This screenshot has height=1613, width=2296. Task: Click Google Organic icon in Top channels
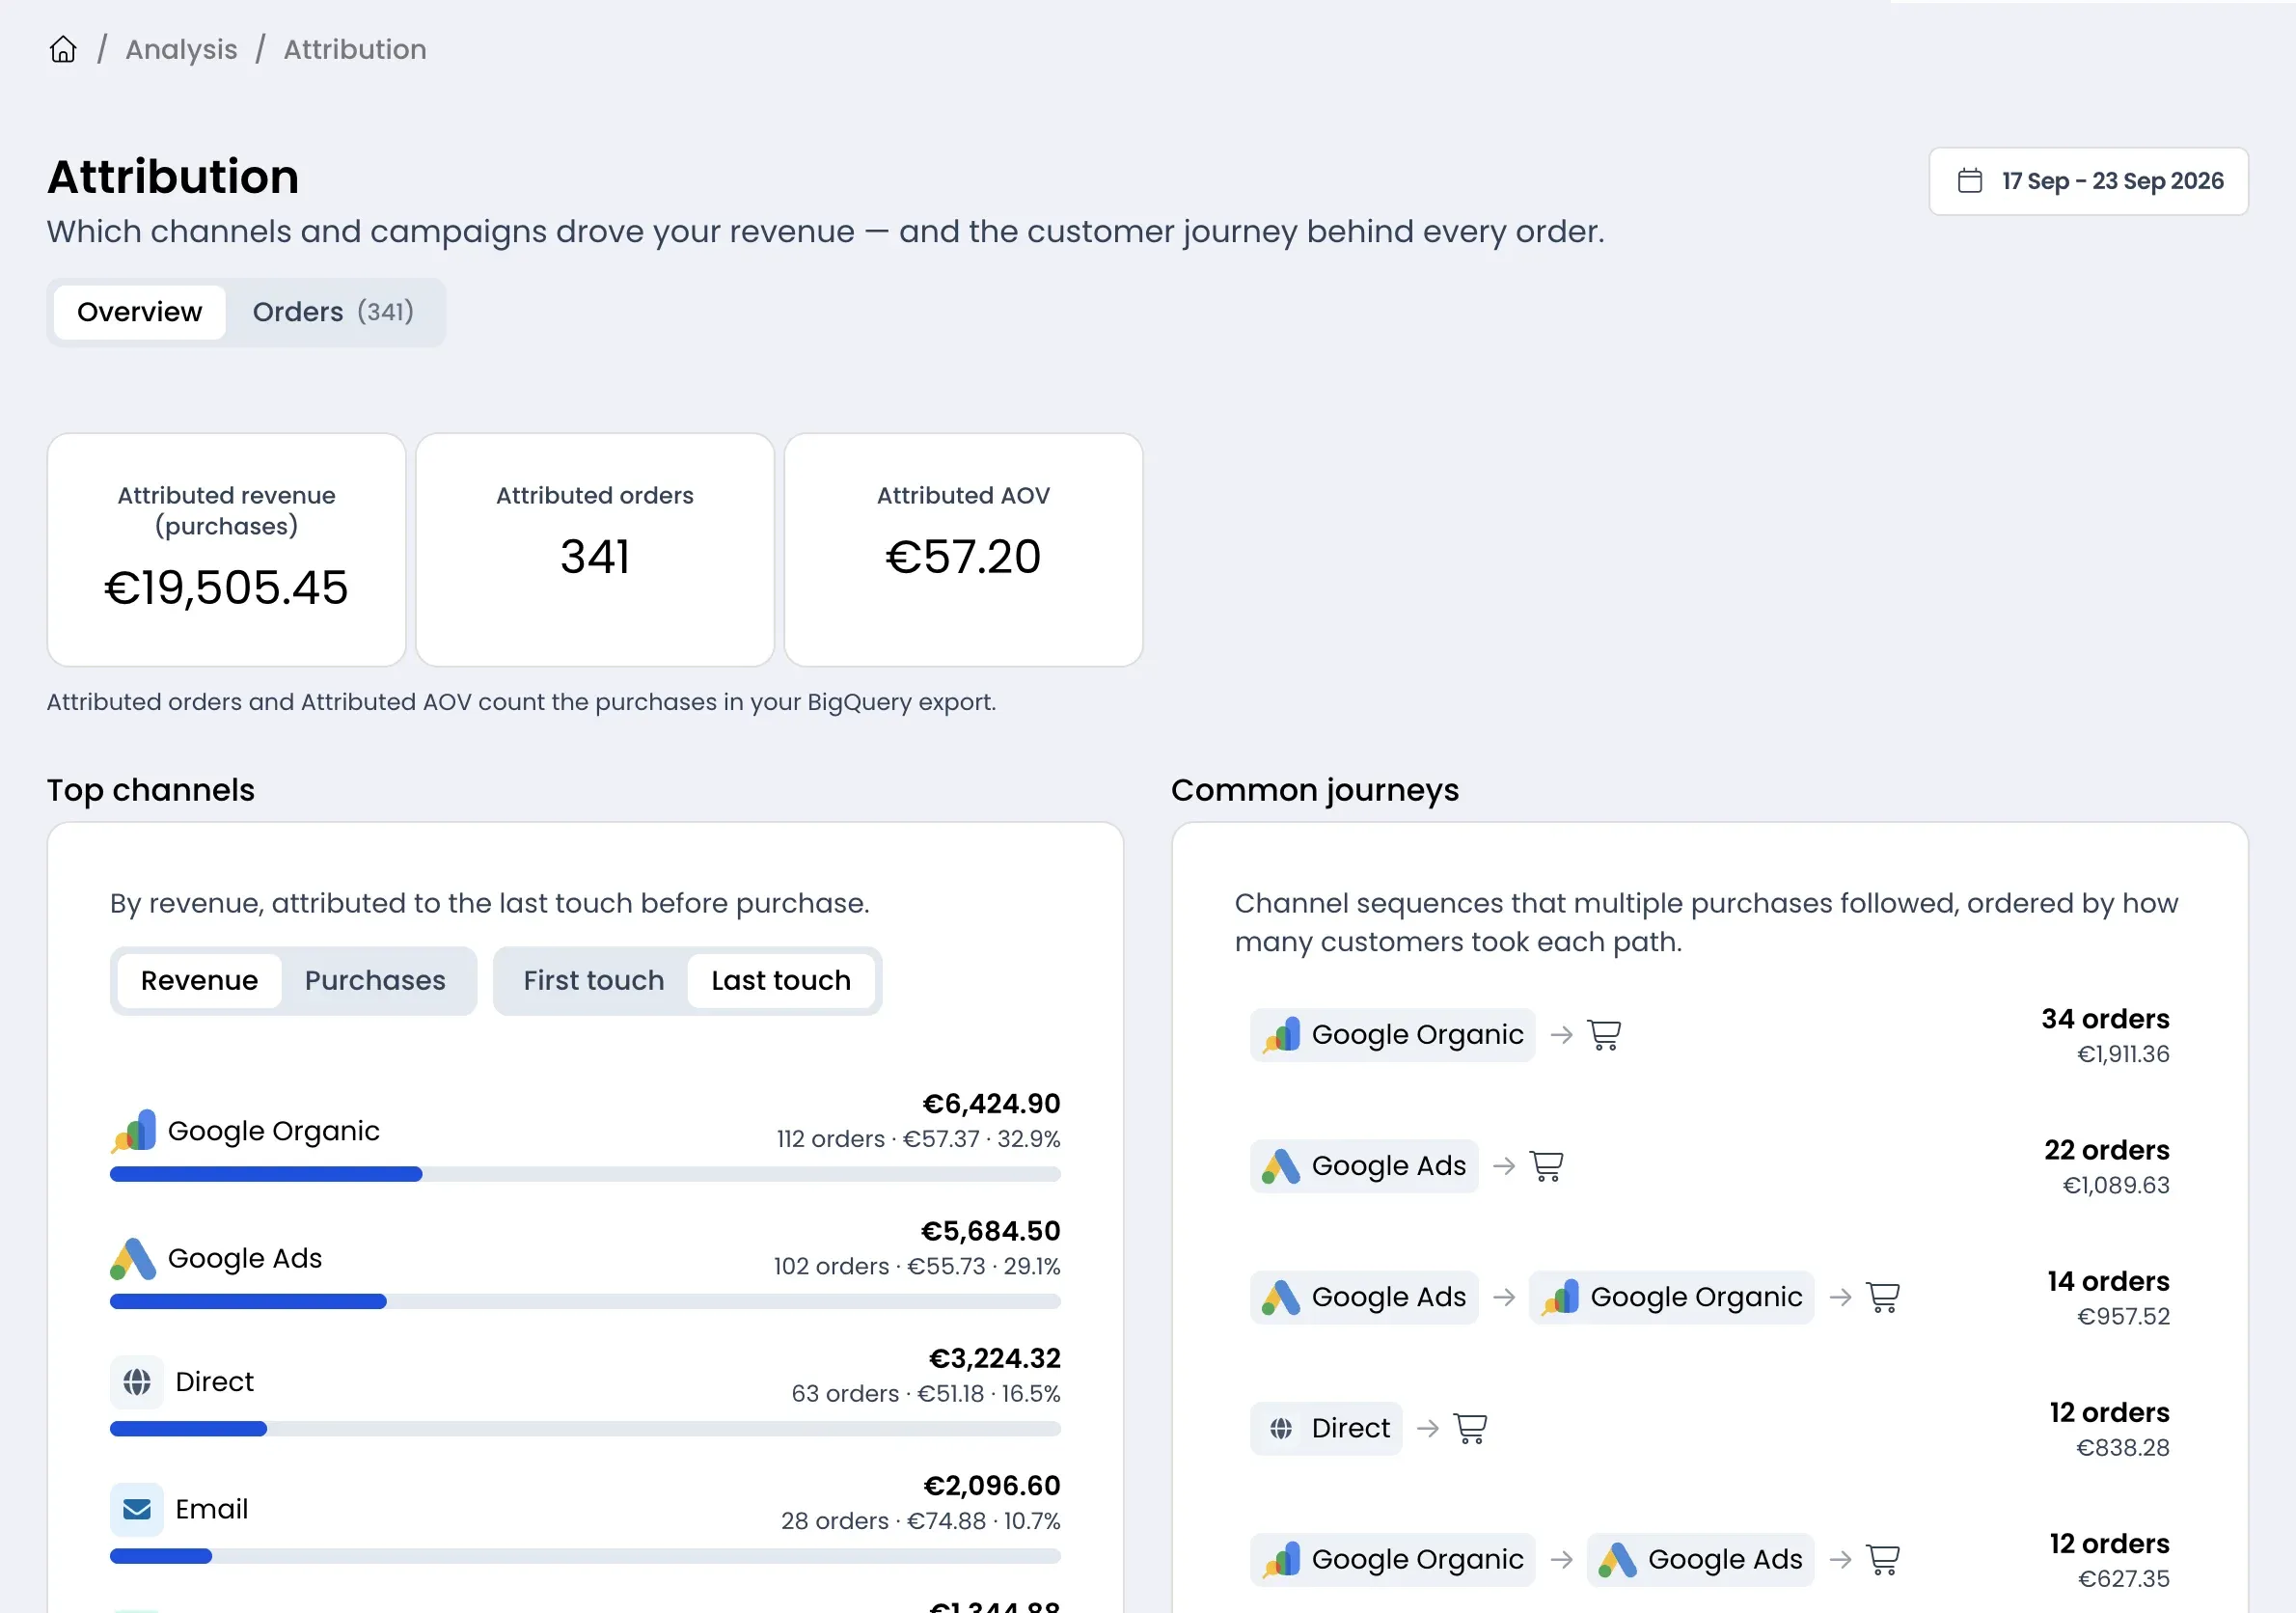(x=134, y=1131)
